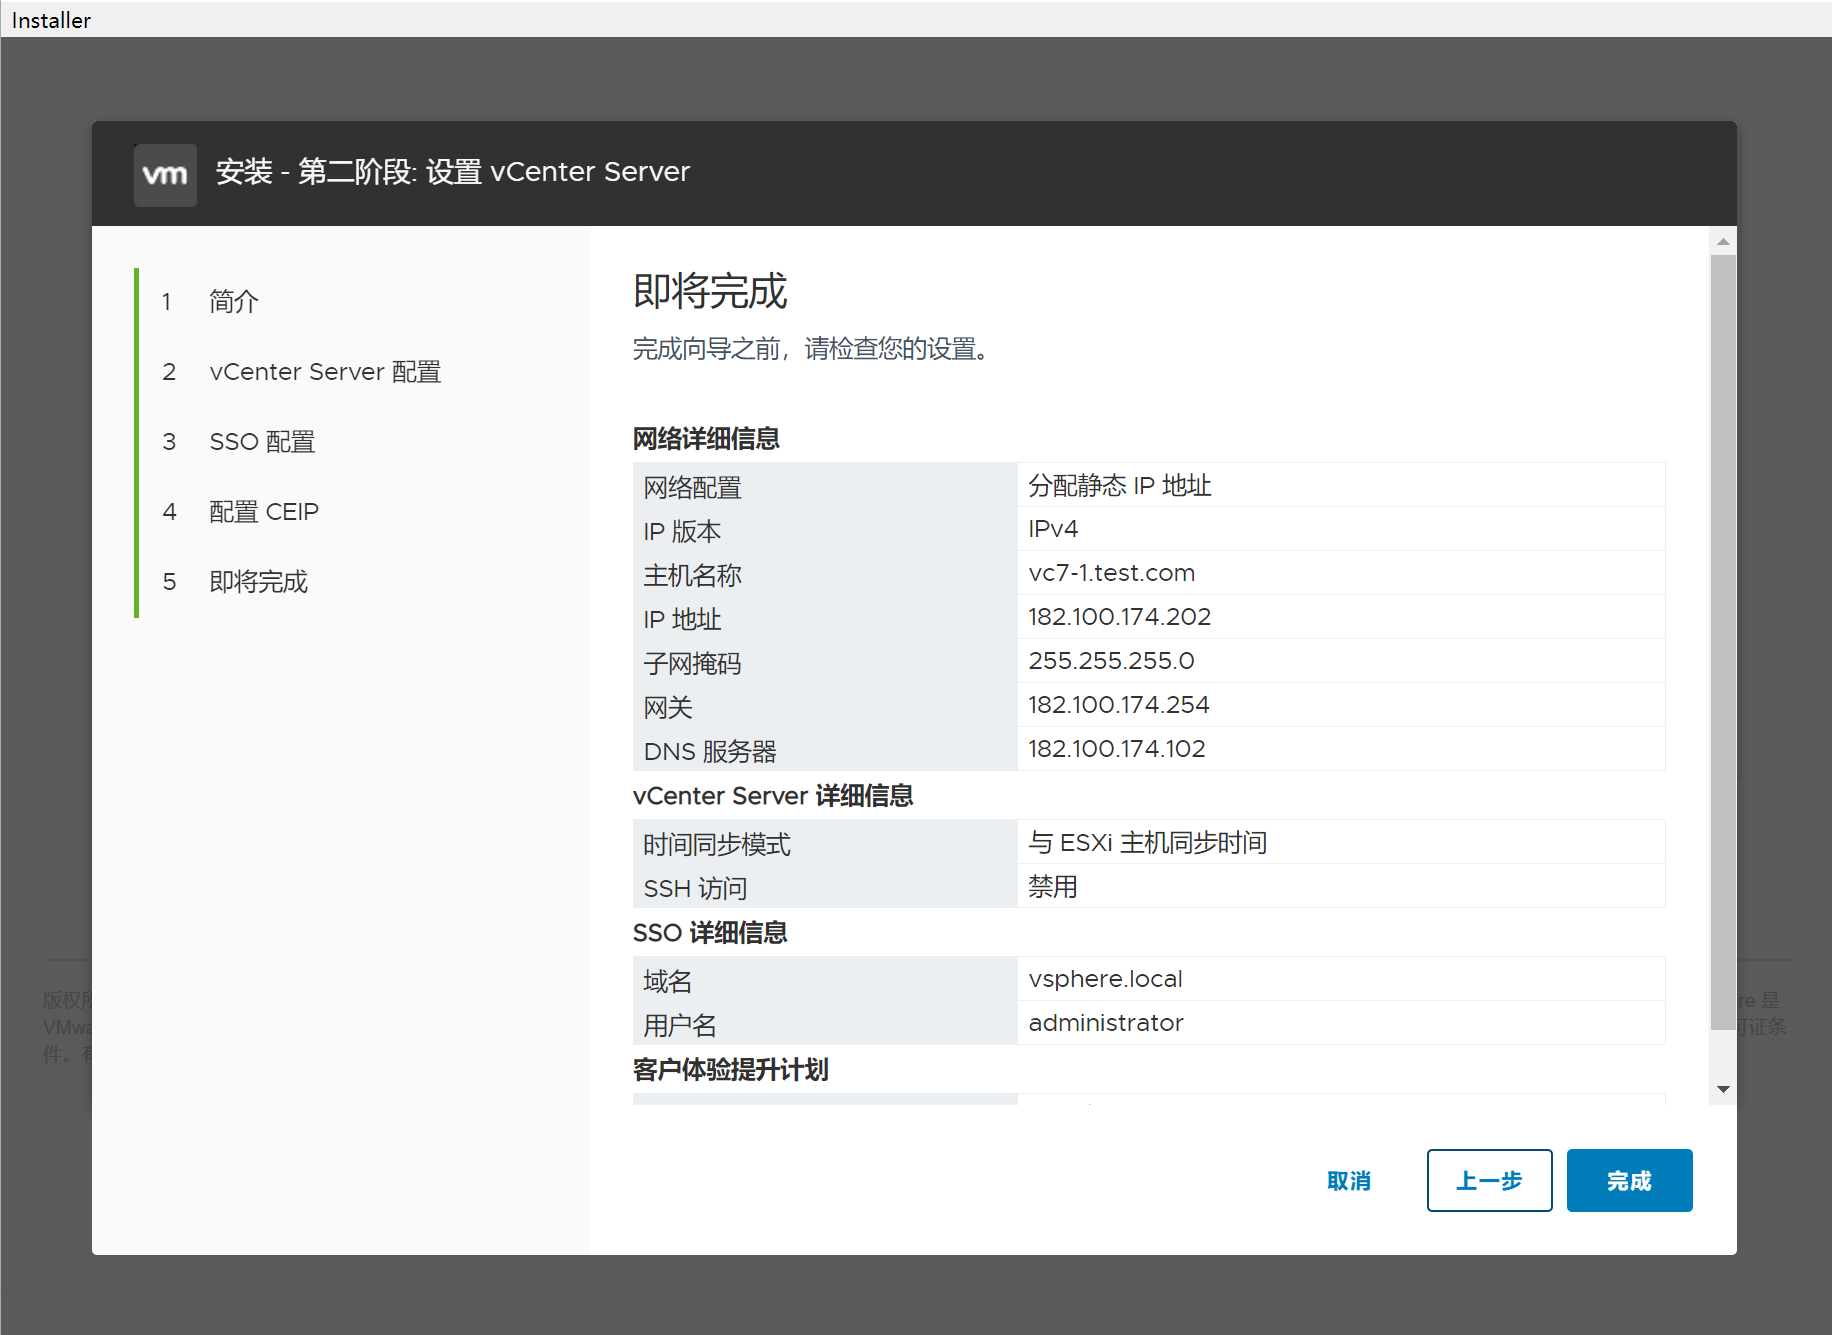Click the vertical scrollbar thumb
The width and height of the screenshot is (1832, 1335).
pos(1723,640)
